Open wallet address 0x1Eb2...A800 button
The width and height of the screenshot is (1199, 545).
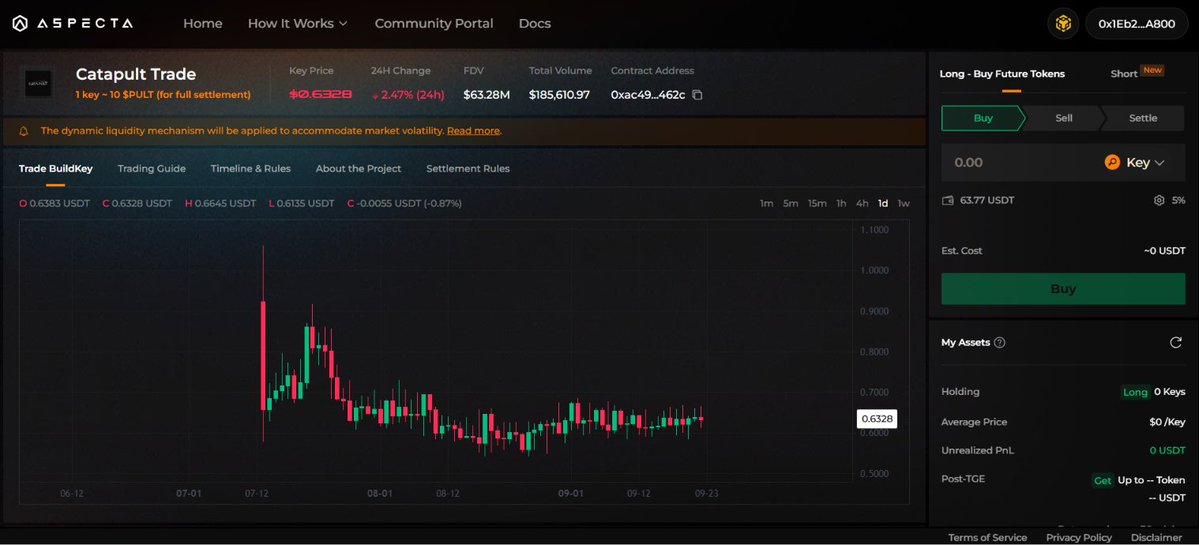[1136, 24]
